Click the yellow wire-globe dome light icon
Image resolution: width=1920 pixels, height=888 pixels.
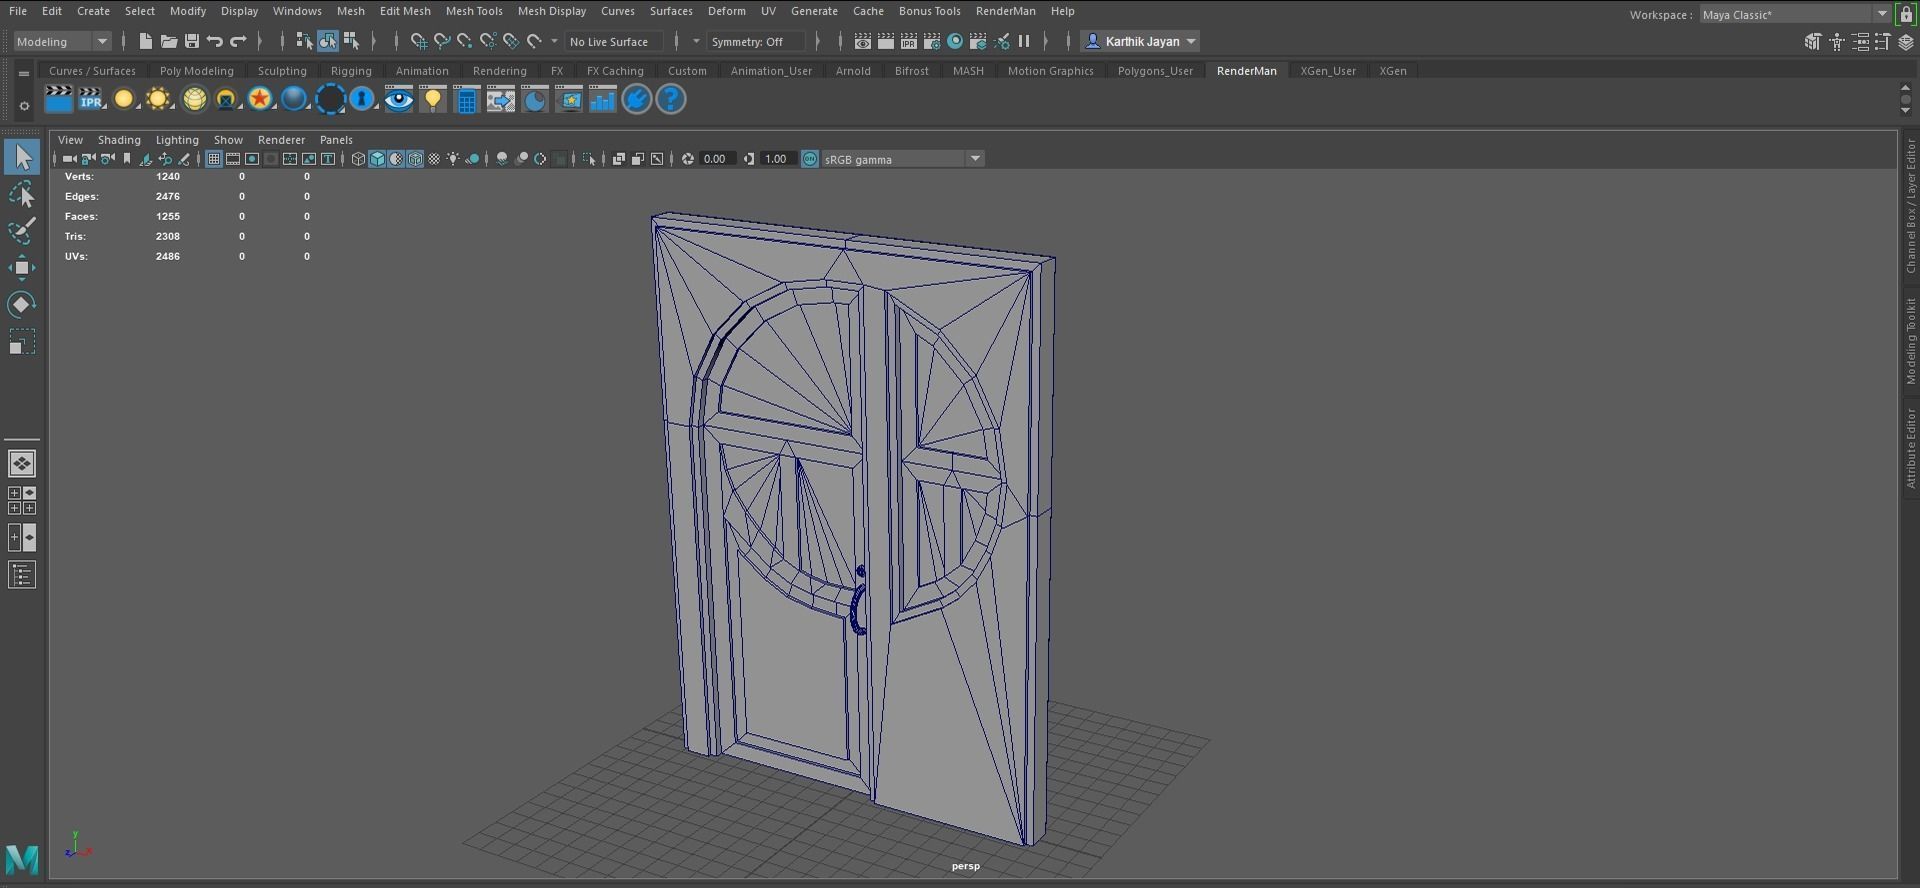pyautogui.click(x=194, y=99)
